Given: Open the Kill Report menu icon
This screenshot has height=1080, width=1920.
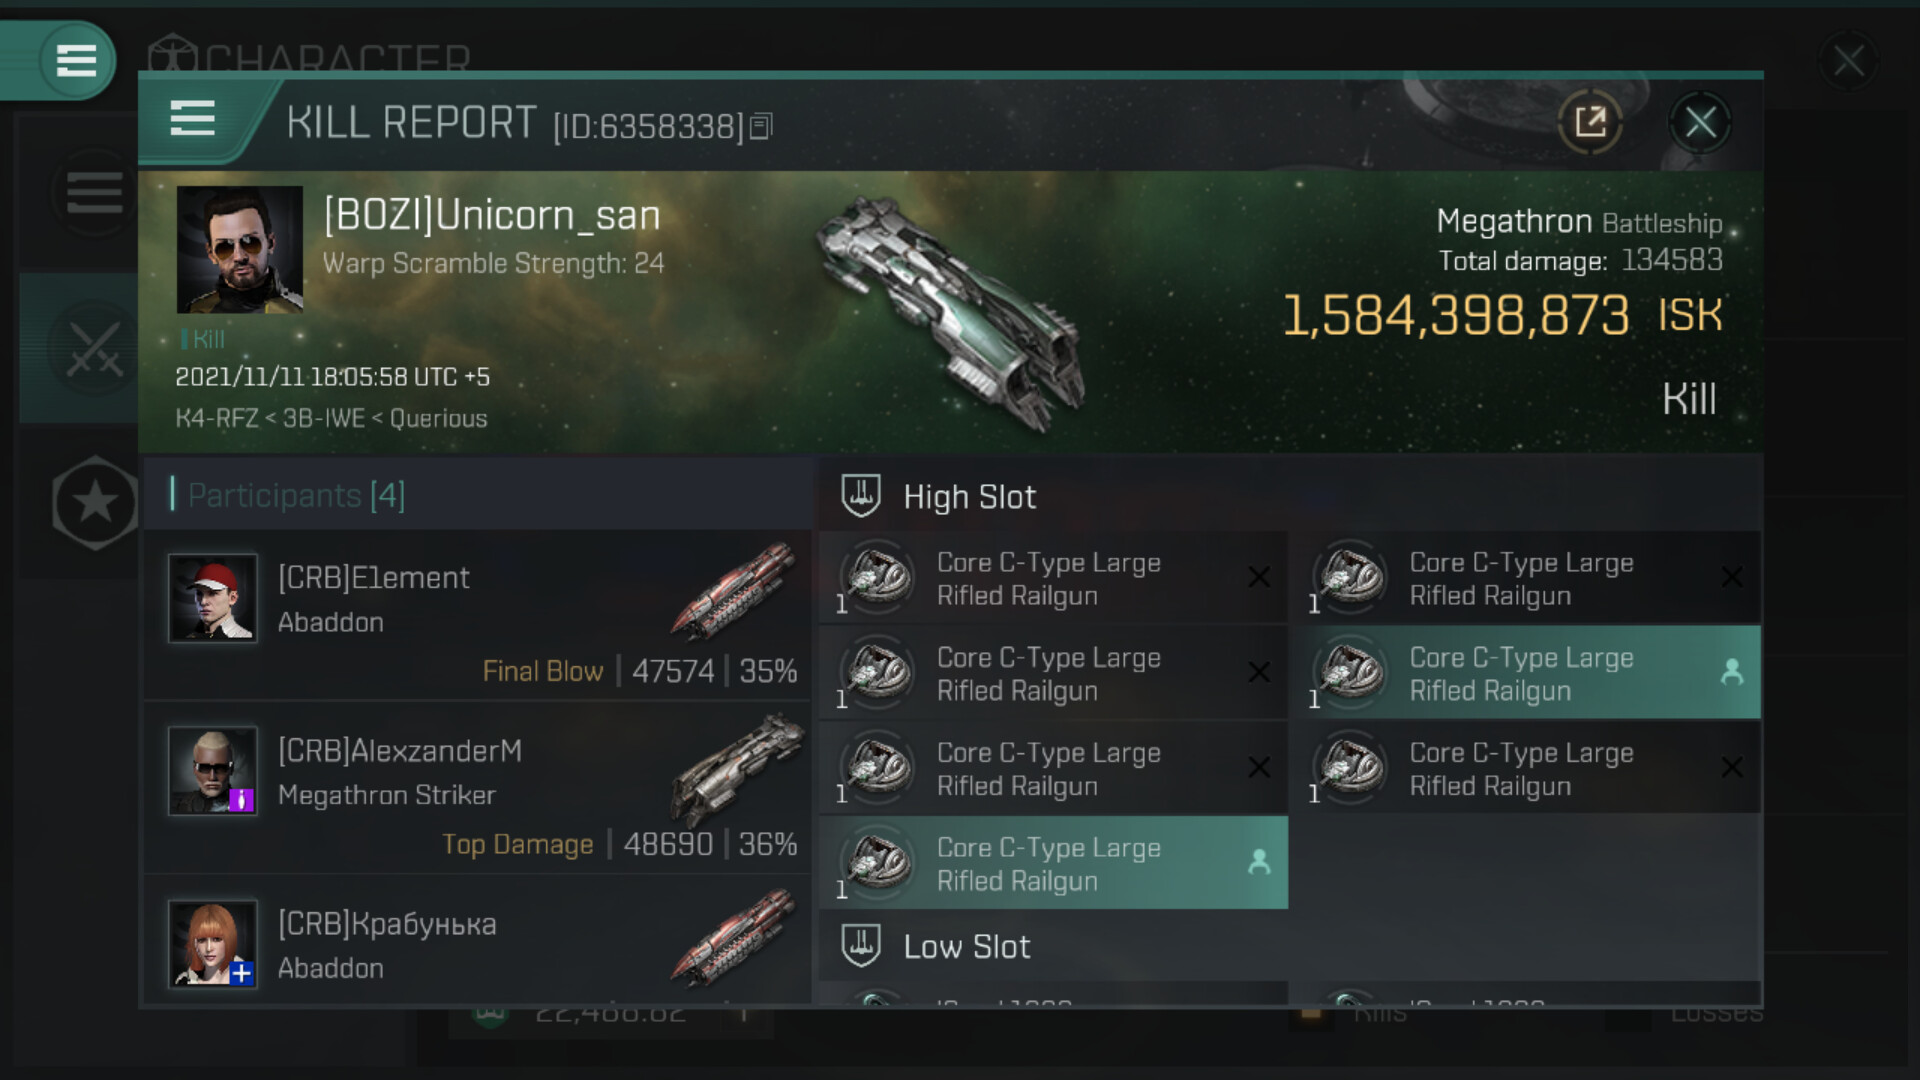Looking at the screenshot, I should (192, 118).
